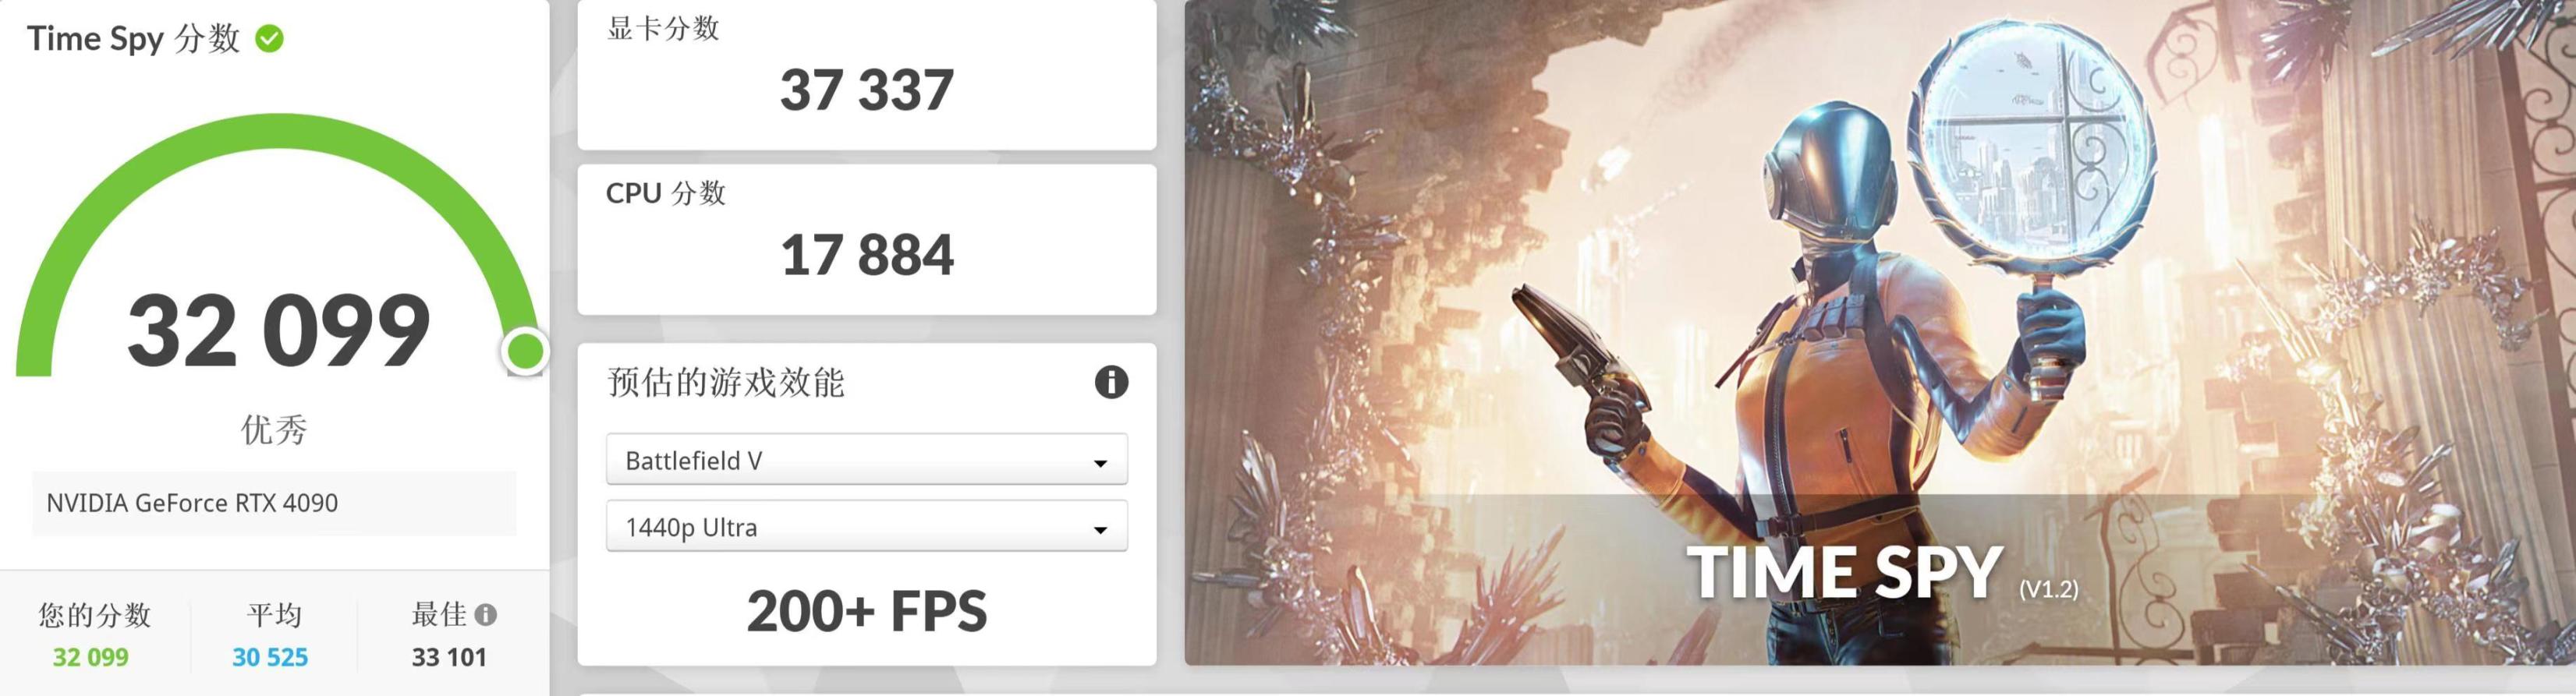
Task: Click the CPU 分数 17 884 card
Action: click(x=866, y=240)
